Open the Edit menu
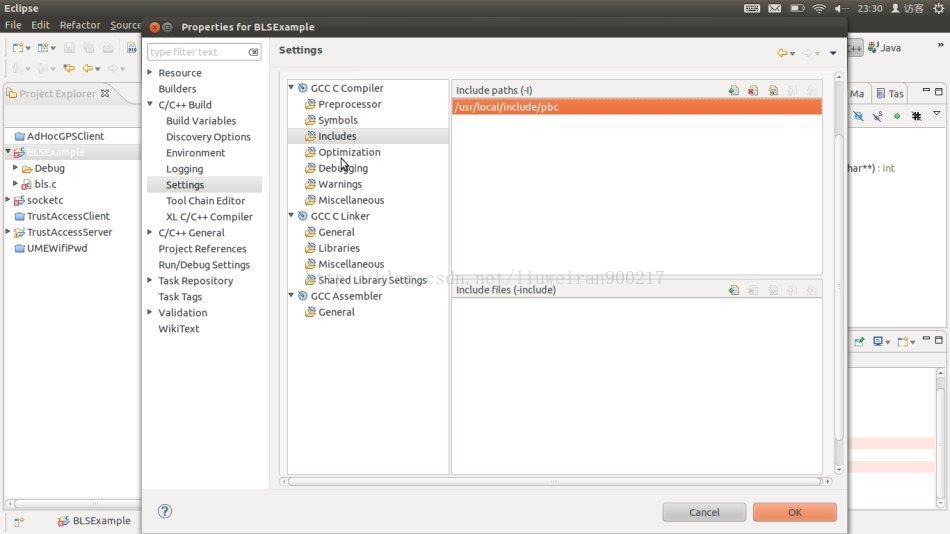950x534 pixels. coord(41,25)
